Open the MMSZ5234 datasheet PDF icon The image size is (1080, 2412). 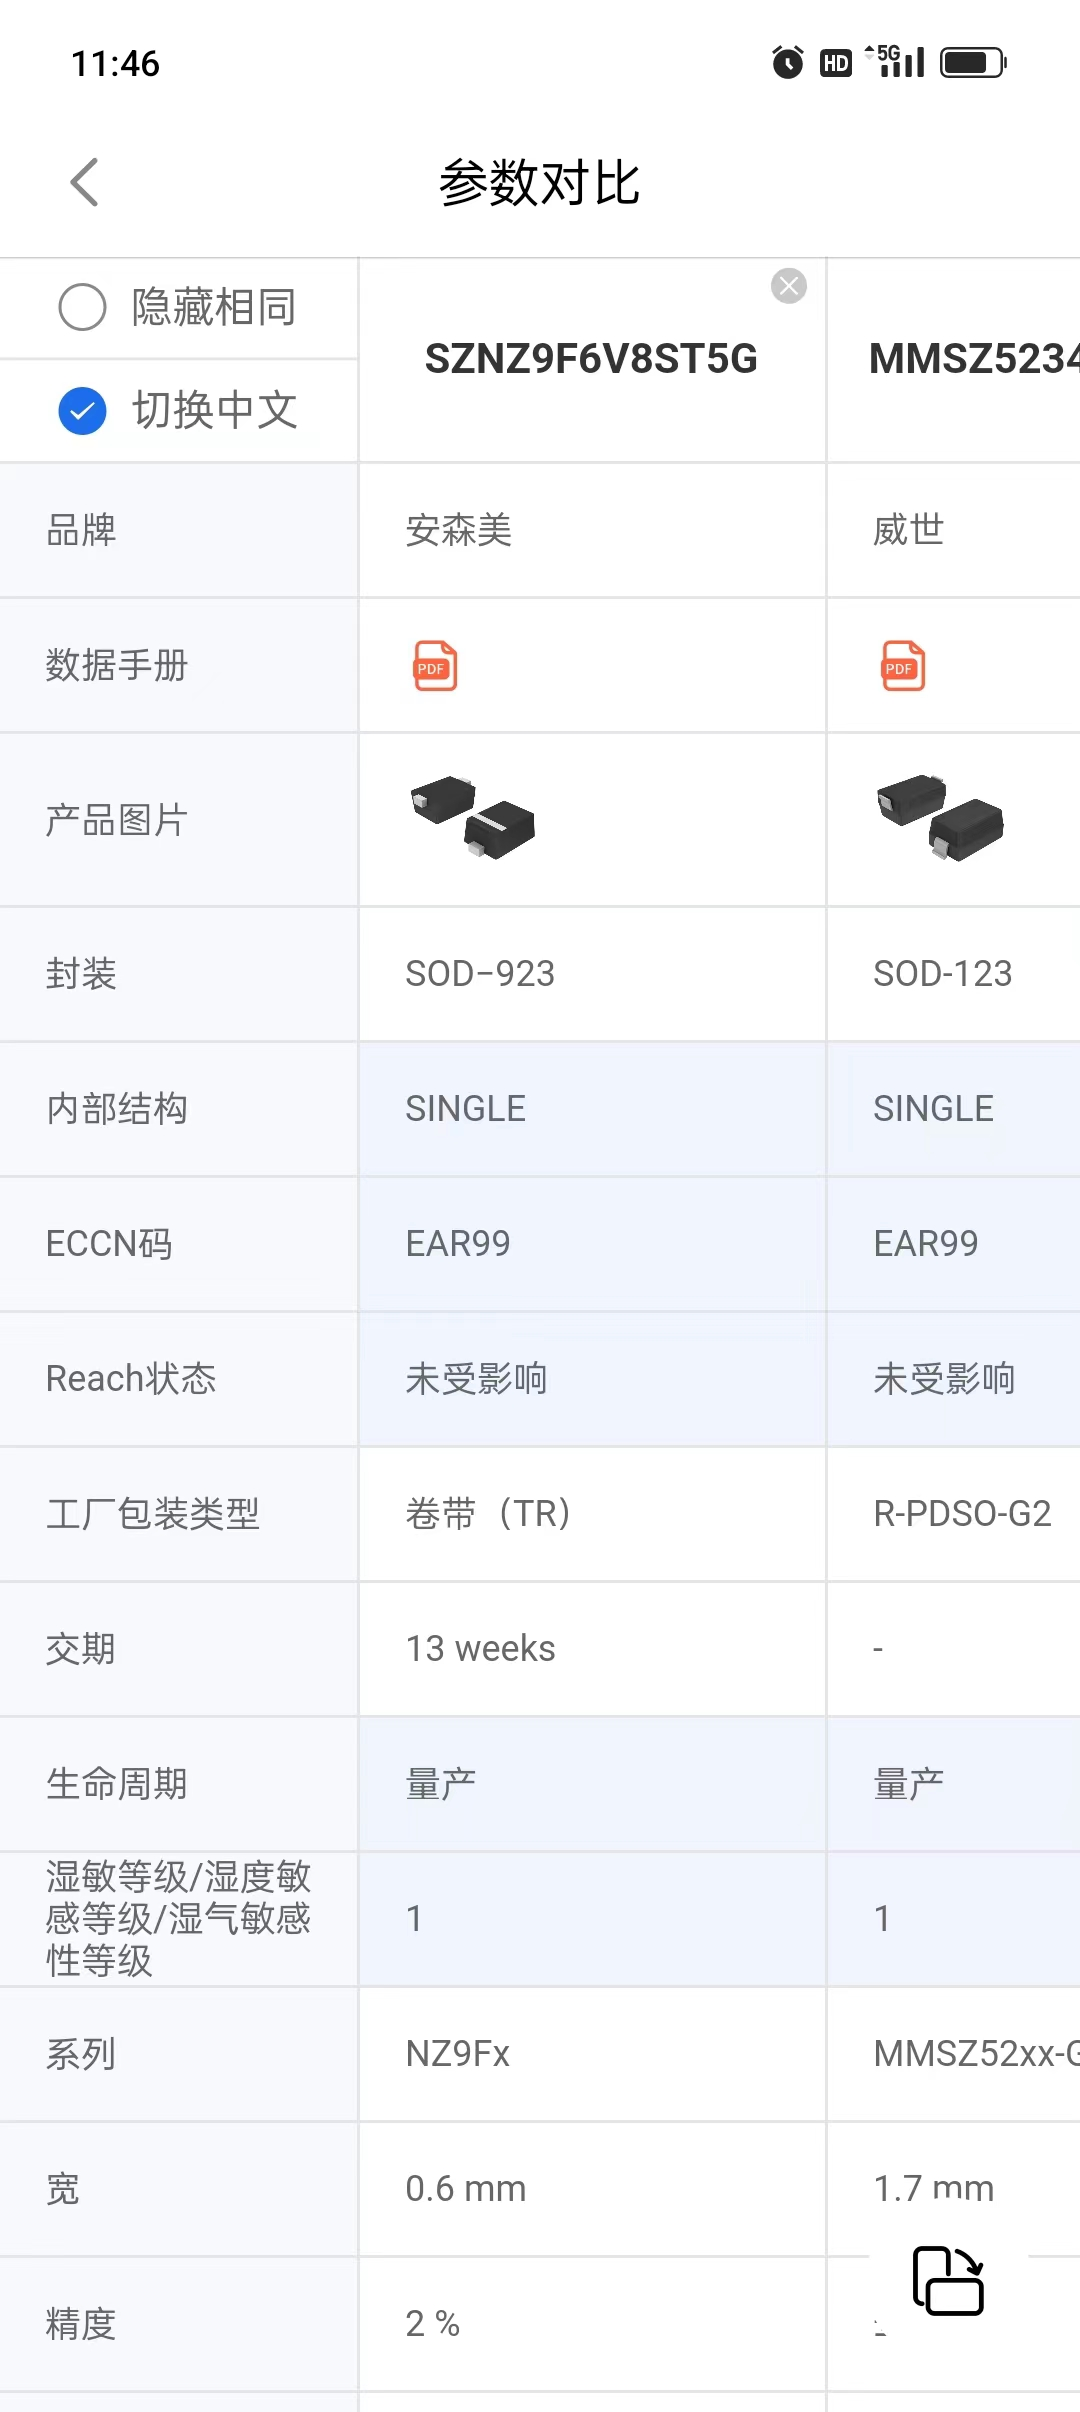903,666
